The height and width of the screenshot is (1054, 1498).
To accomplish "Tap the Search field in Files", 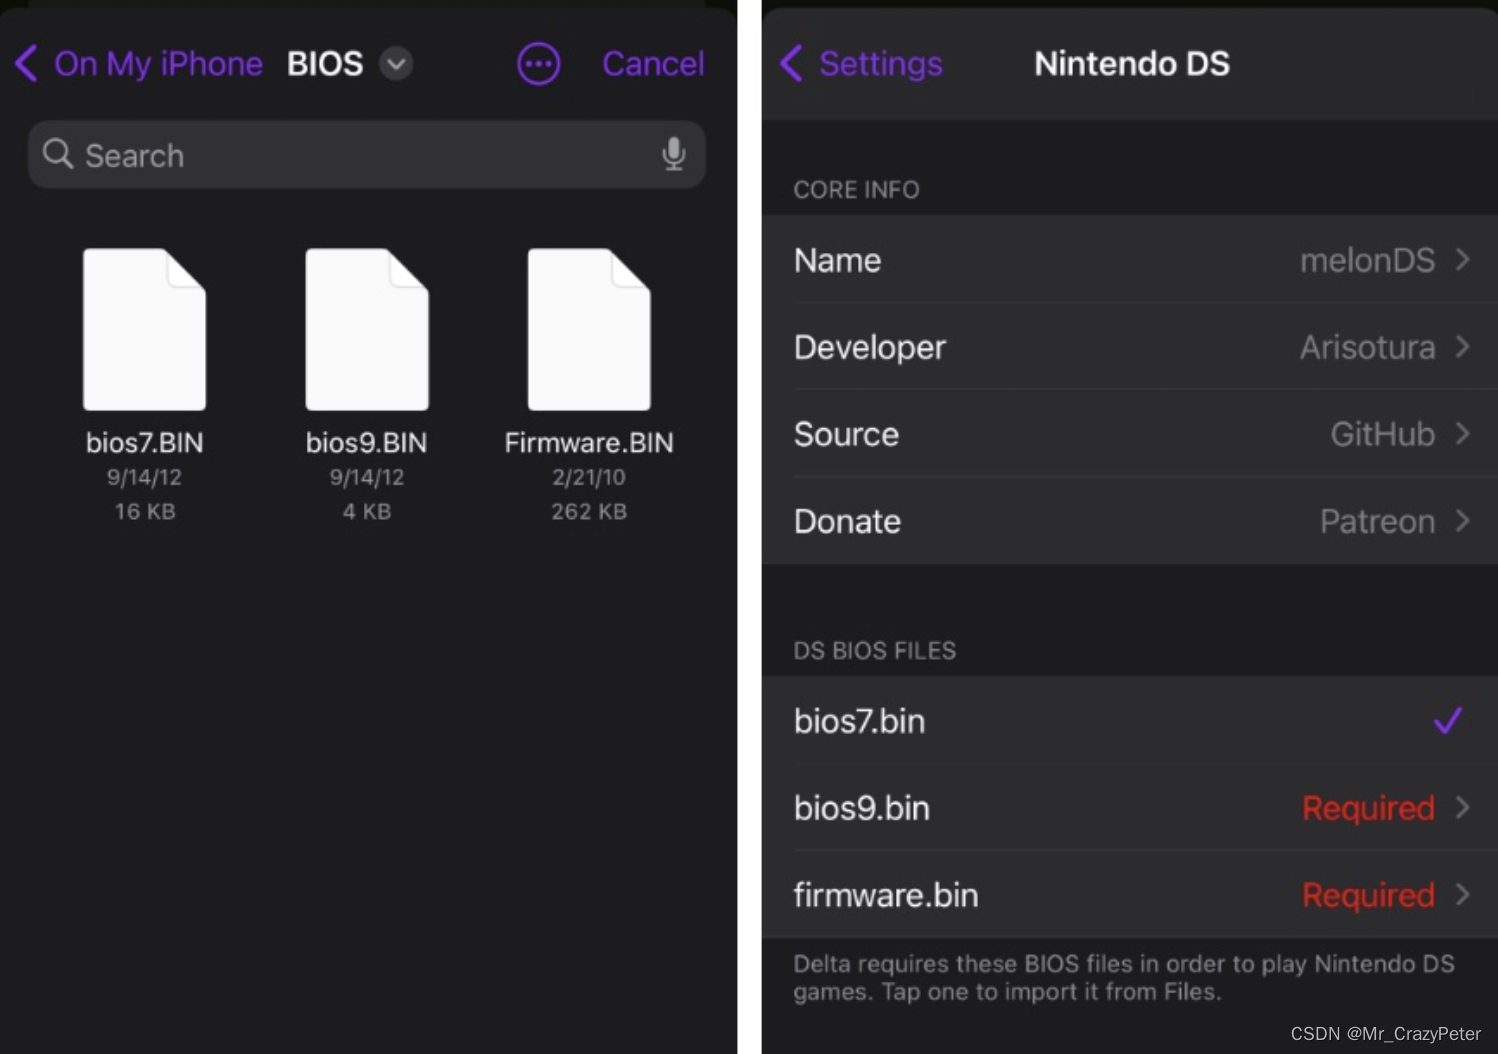I will (x=367, y=155).
